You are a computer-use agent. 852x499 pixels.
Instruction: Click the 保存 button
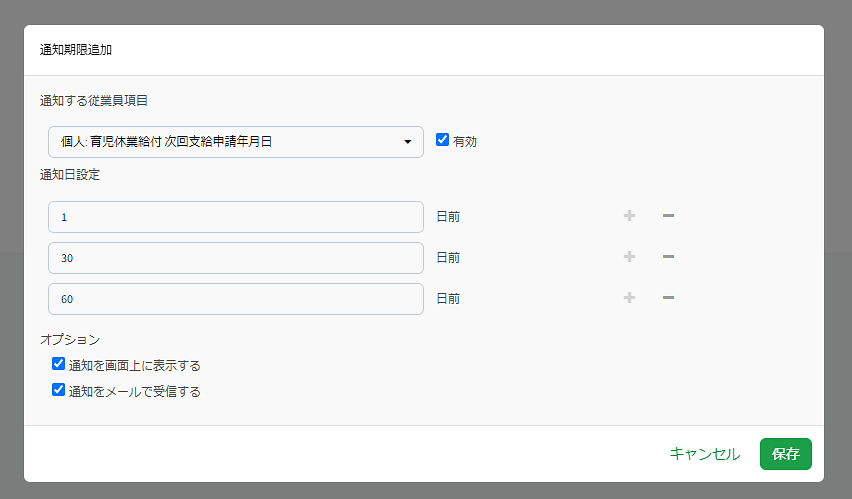(x=786, y=454)
